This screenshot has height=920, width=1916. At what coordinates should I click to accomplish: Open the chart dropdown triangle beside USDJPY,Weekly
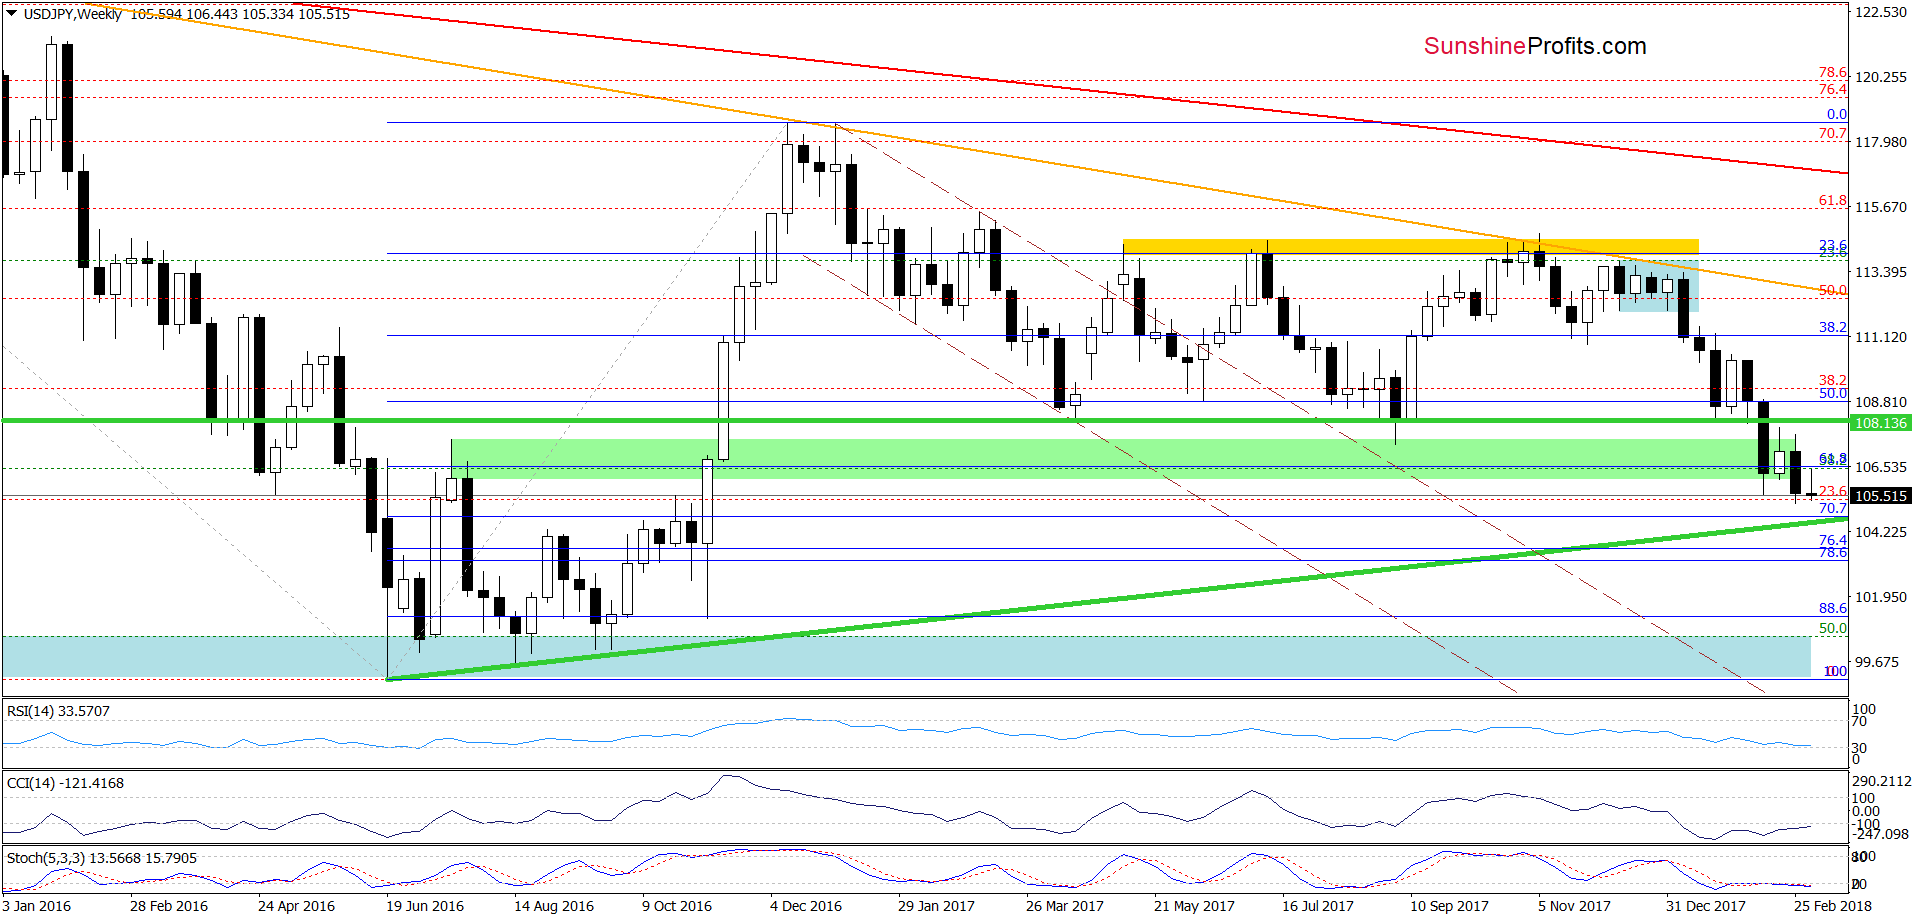[x=12, y=13]
